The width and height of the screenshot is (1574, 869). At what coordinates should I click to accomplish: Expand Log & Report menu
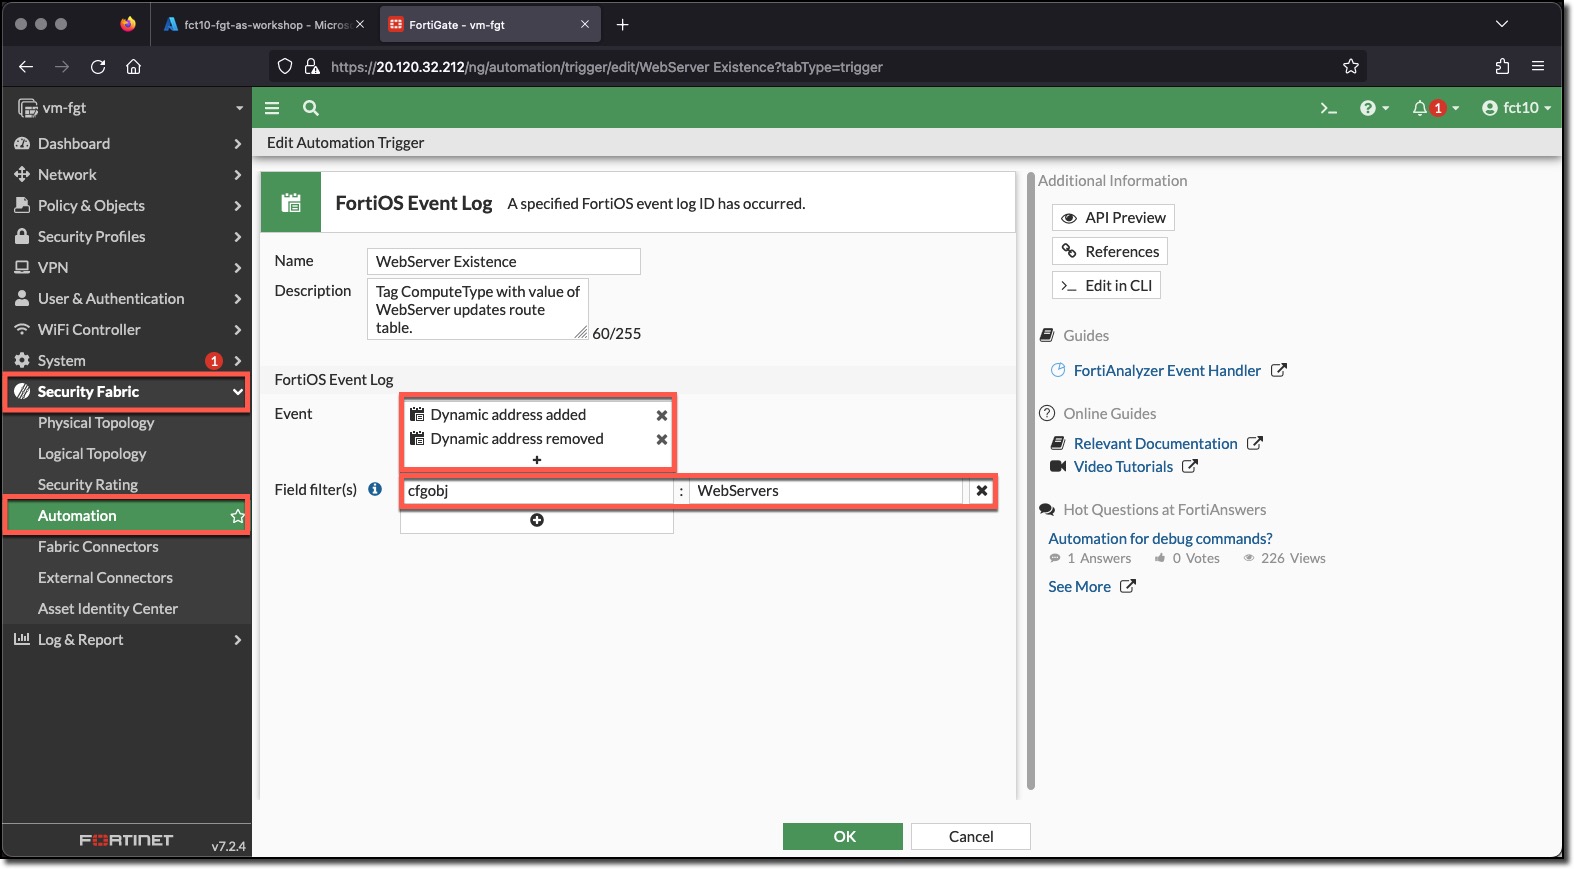127,640
